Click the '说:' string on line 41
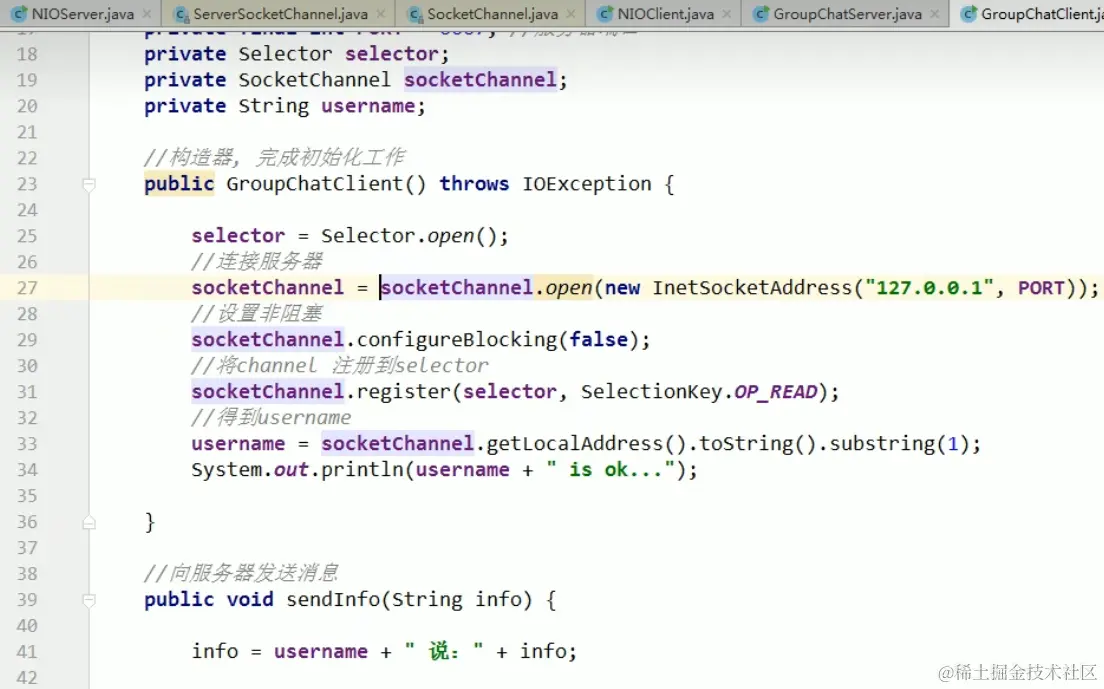Viewport: 1104px width, 689px height. tap(444, 652)
